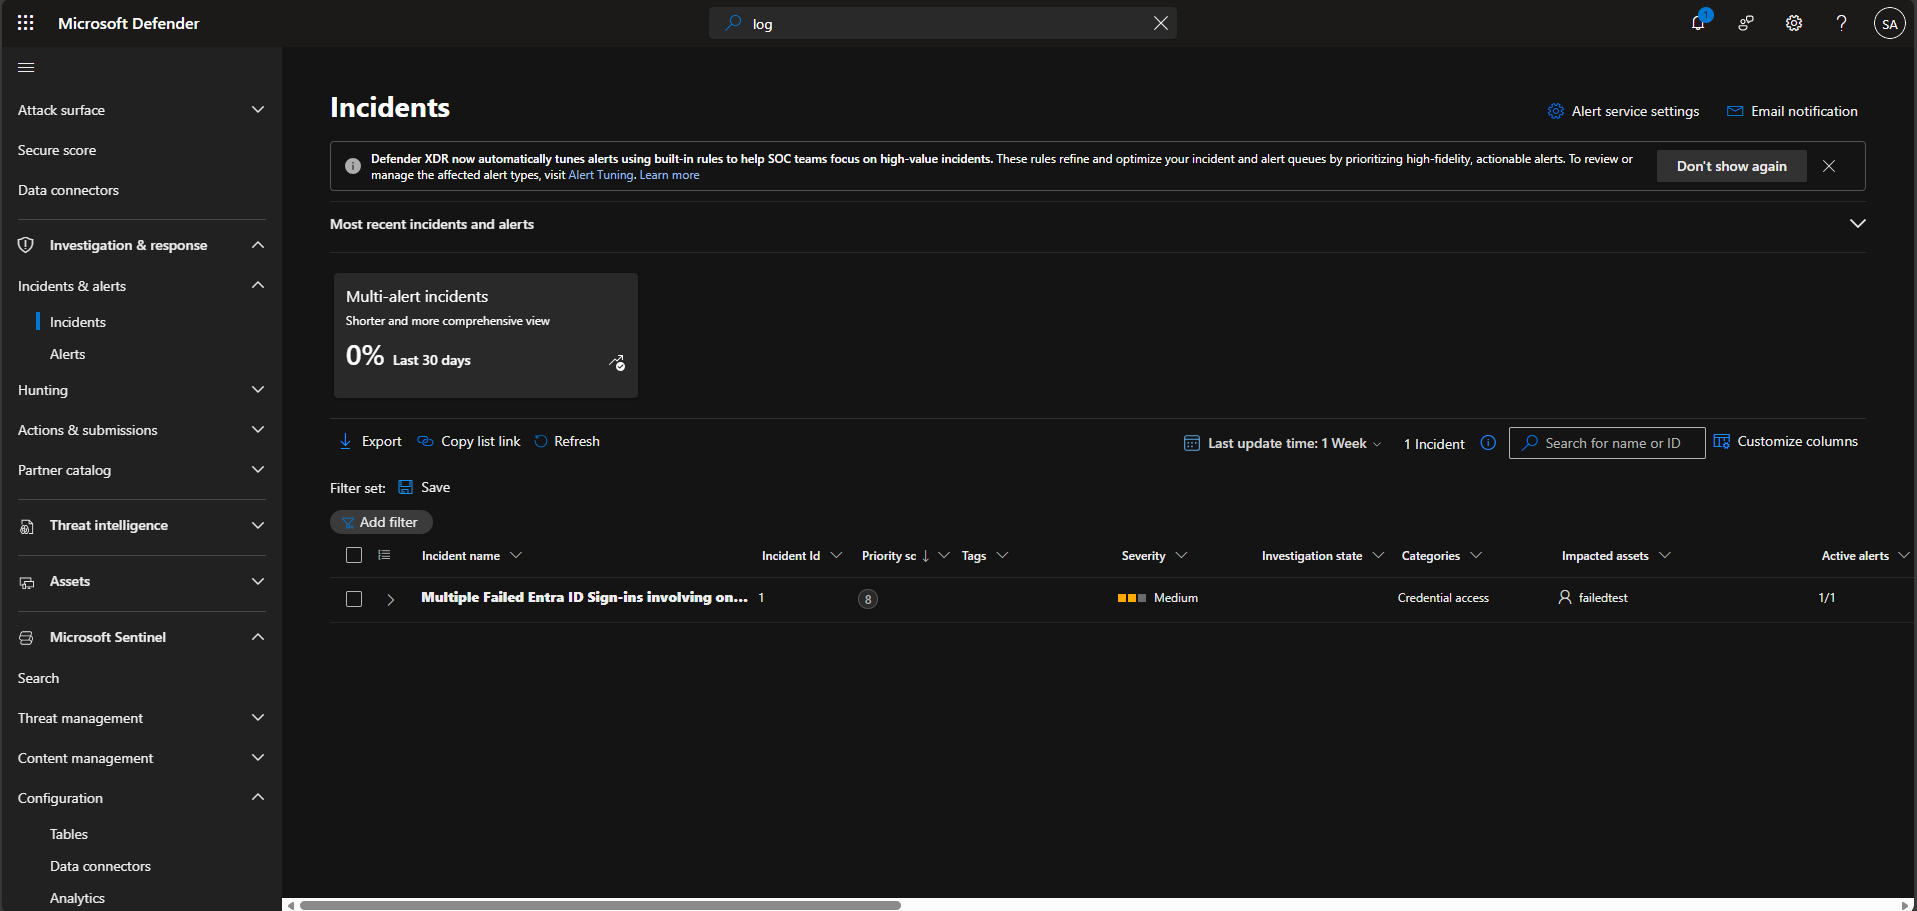Open the Alert Tuning link
The image size is (1917, 911).
600,175
